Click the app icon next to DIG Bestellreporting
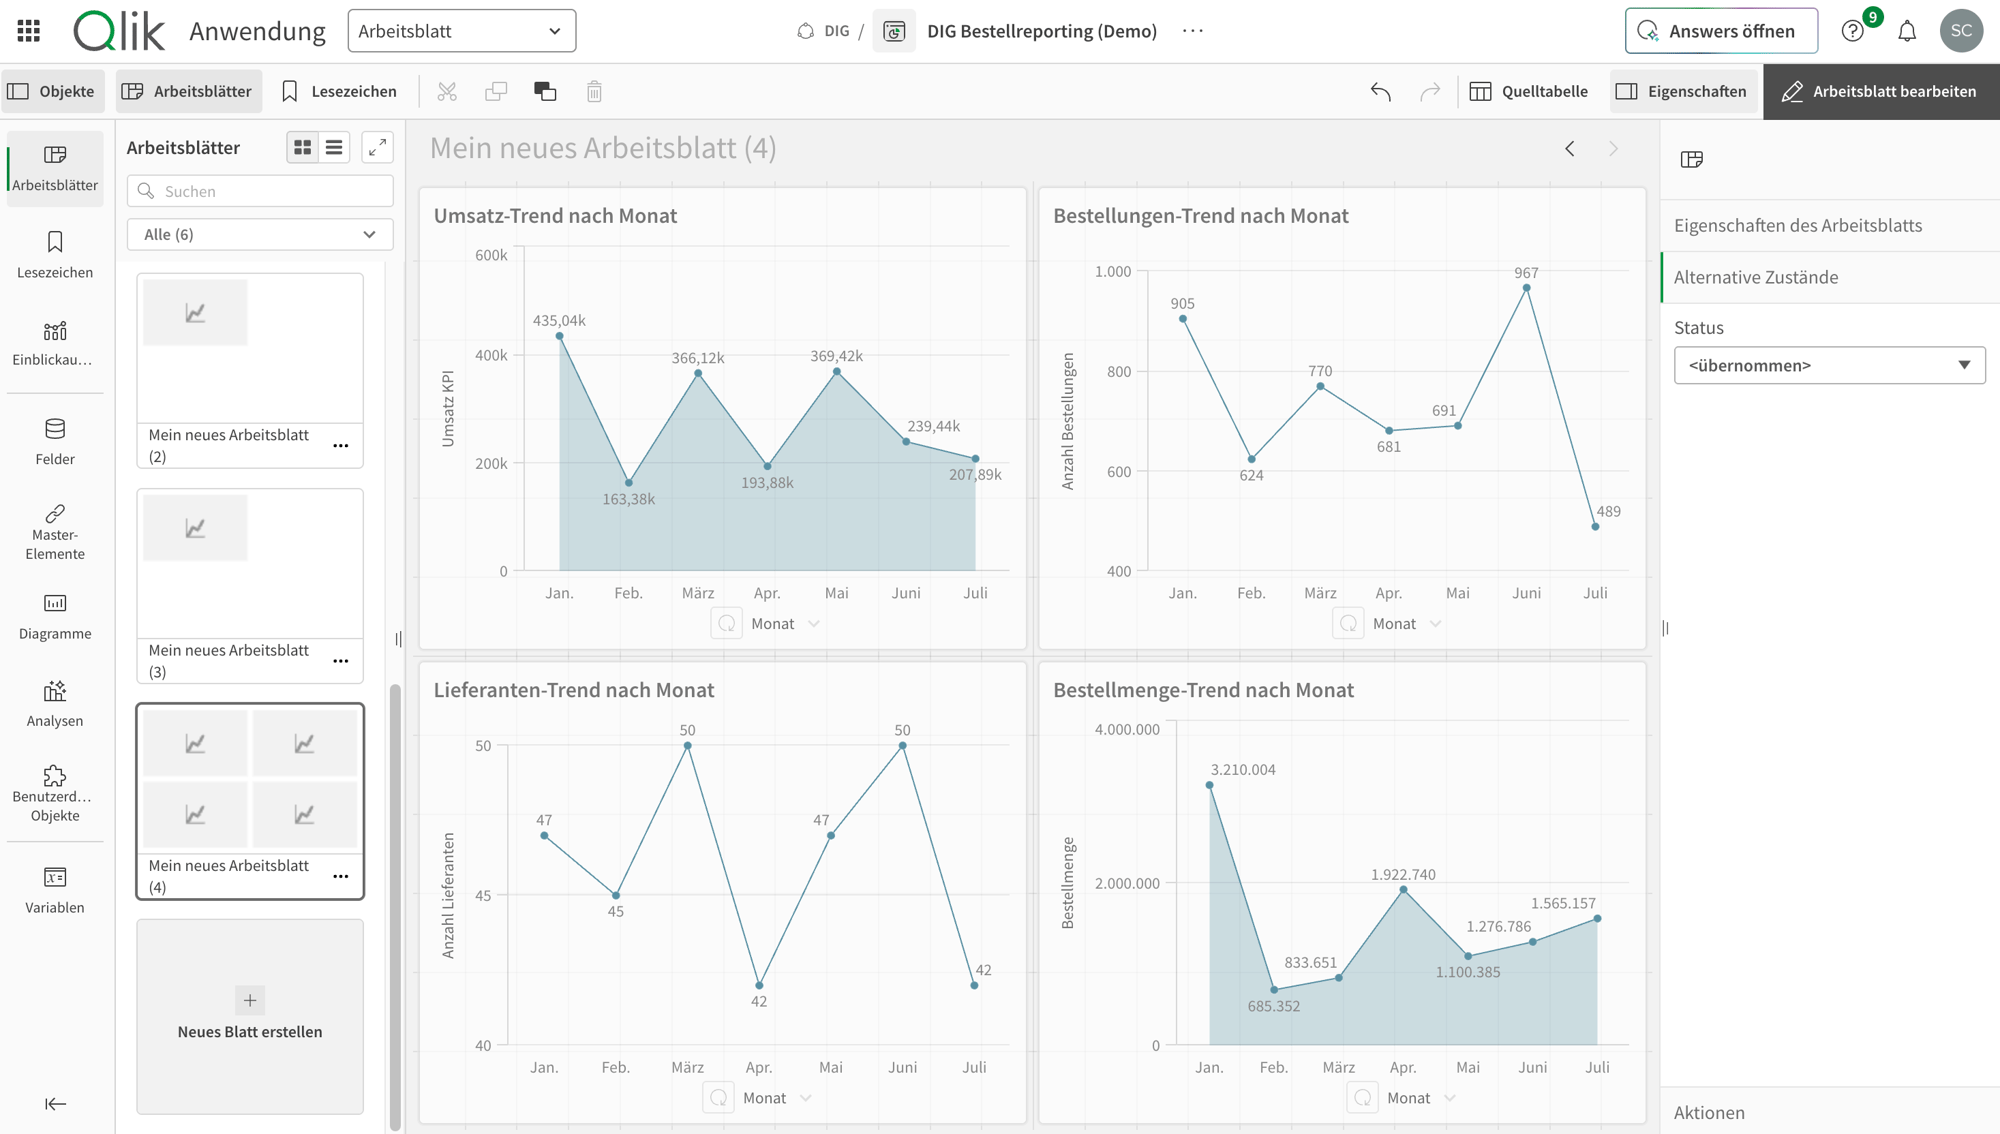 (894, 31)
